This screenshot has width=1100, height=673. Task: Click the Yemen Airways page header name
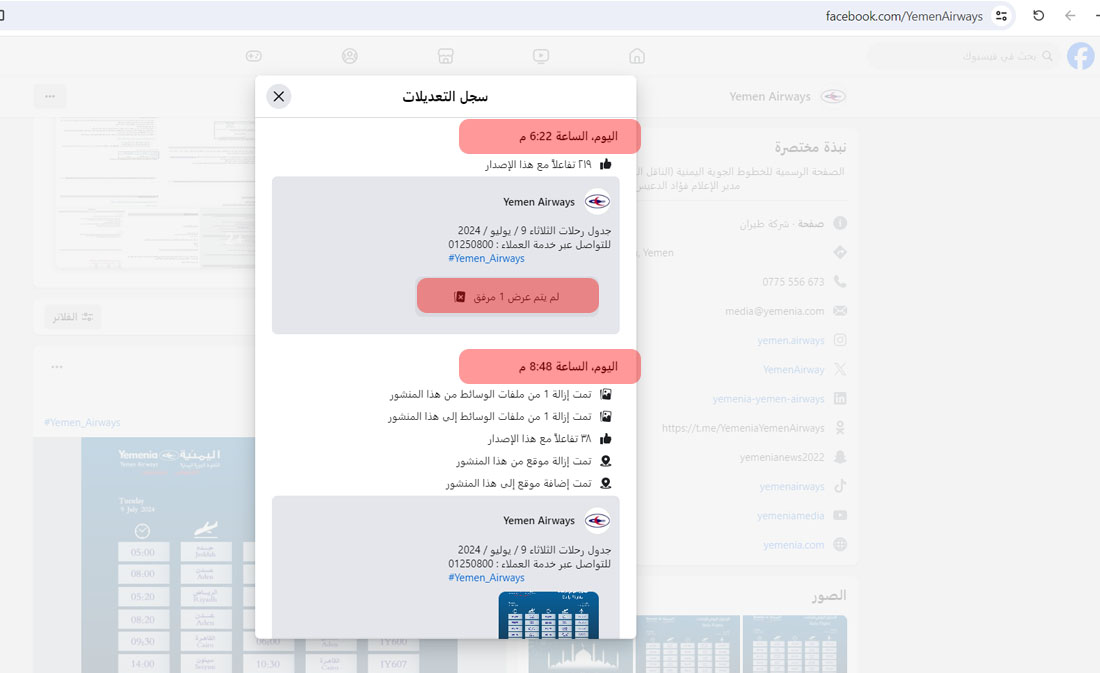pyautogui.click(x=770, y=97)
